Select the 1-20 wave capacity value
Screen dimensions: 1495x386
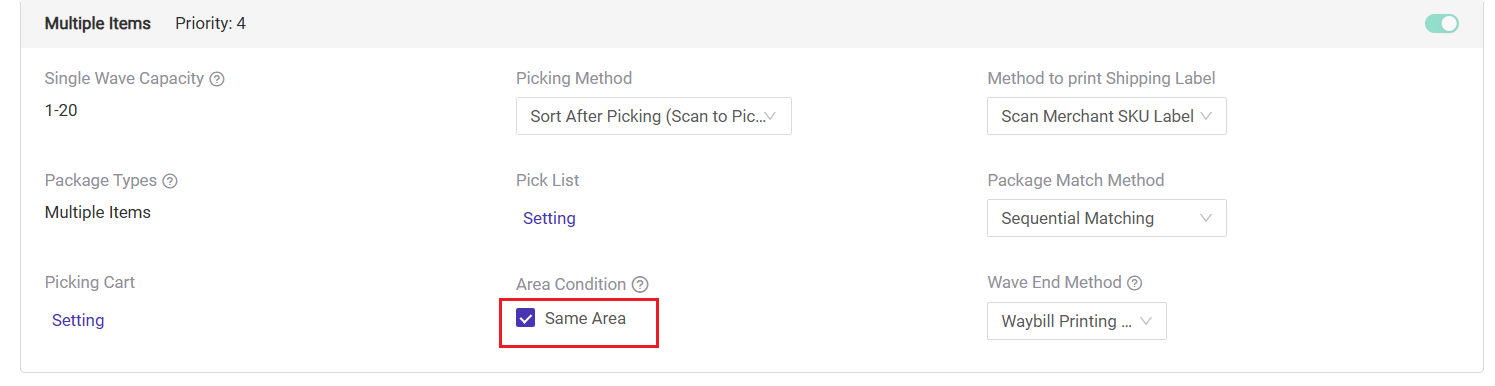click(x=61, y=110)
